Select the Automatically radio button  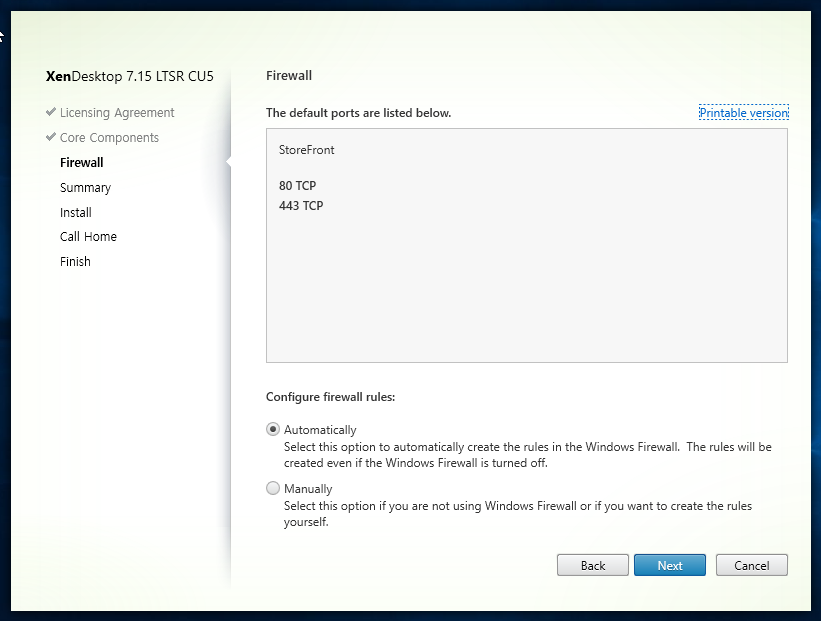pyautogui.click(x=273, y=429)
